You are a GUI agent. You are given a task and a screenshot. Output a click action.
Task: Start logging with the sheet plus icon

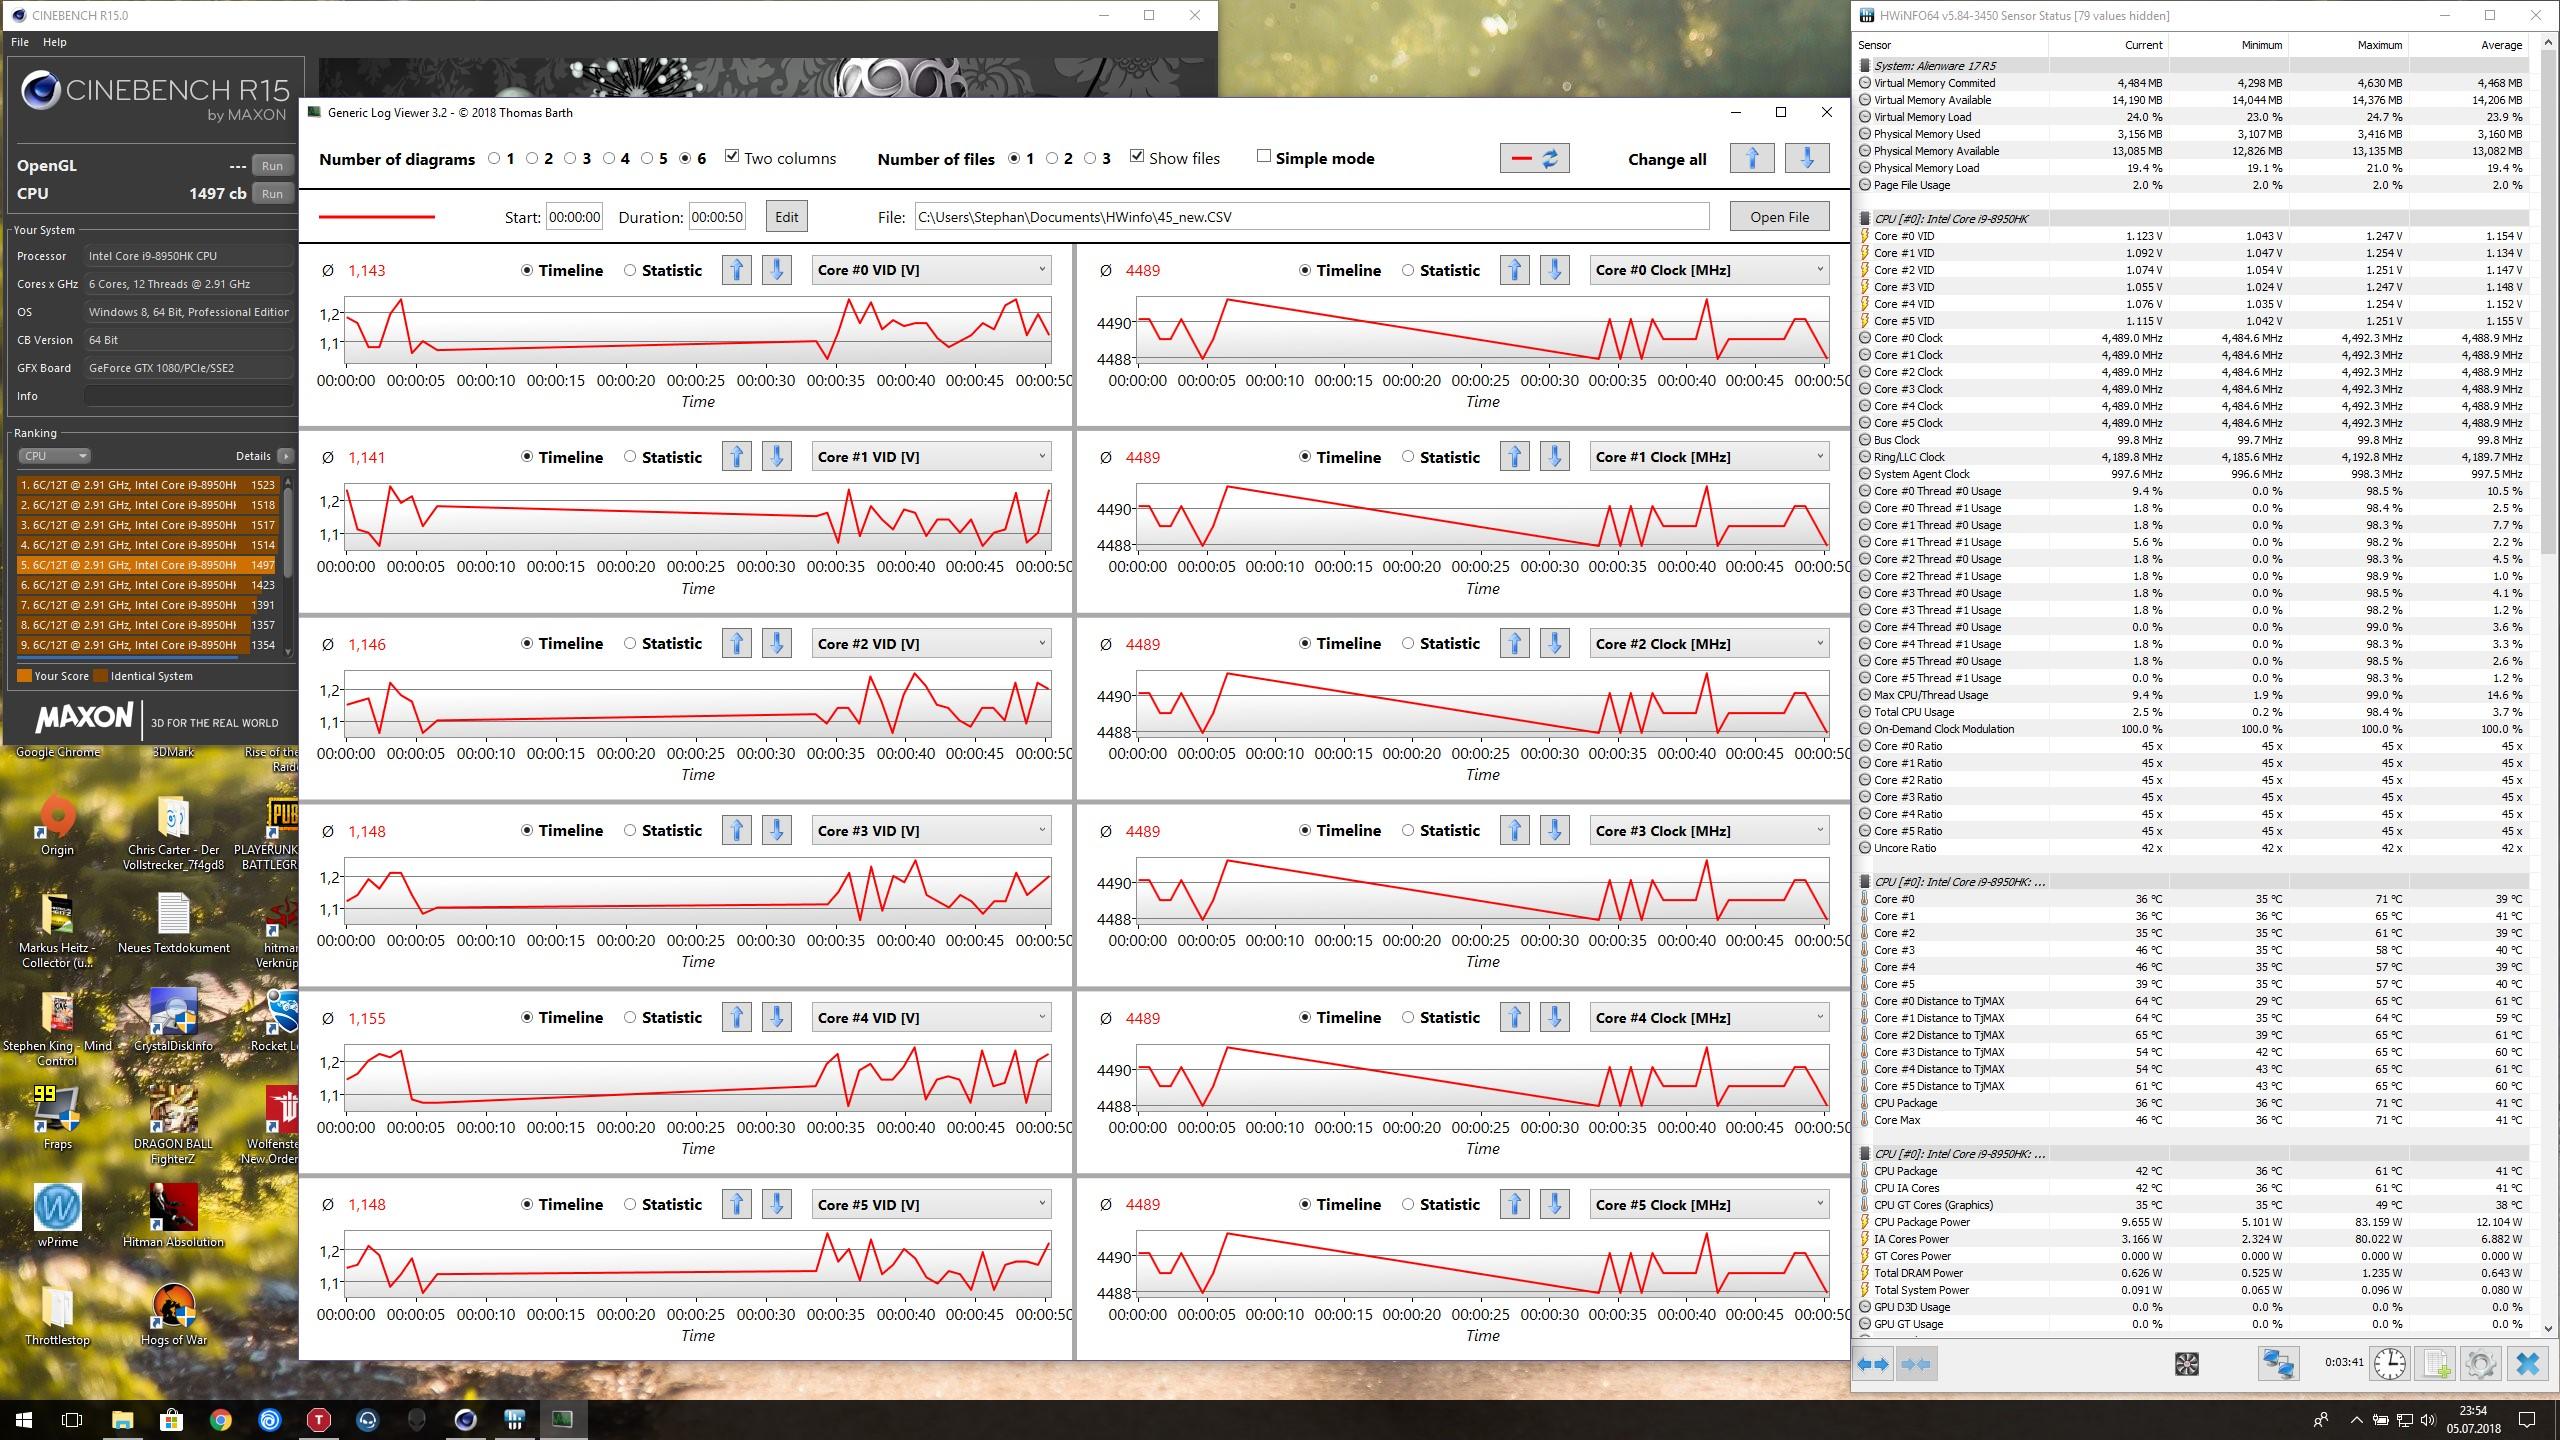2436,1364
